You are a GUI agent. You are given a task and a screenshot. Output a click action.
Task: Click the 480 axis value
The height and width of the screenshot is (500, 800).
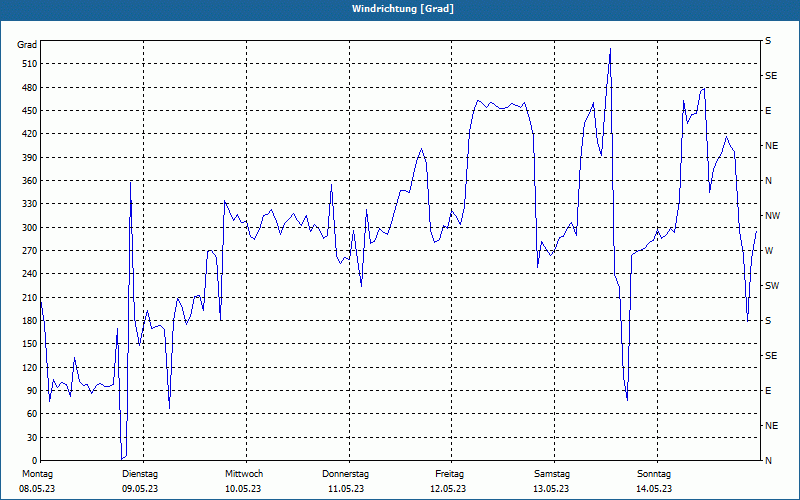pos(30,87)
